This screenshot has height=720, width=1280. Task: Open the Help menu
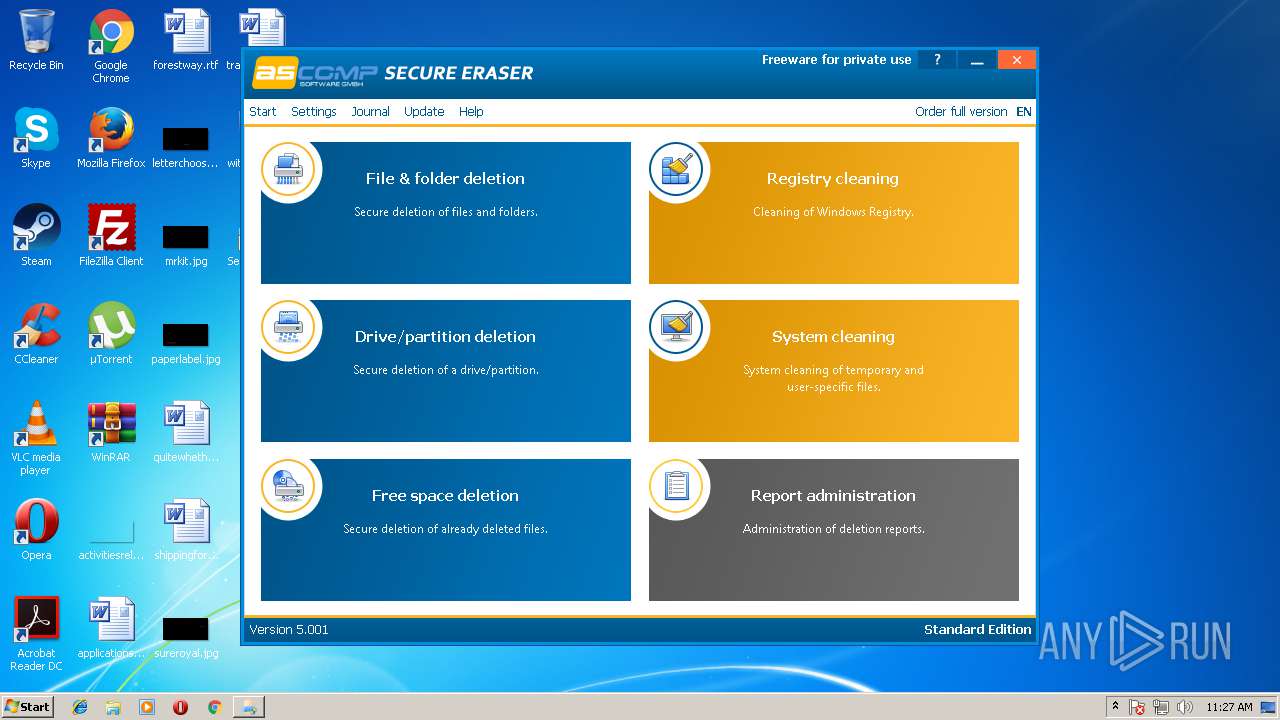tap(471, 111)
